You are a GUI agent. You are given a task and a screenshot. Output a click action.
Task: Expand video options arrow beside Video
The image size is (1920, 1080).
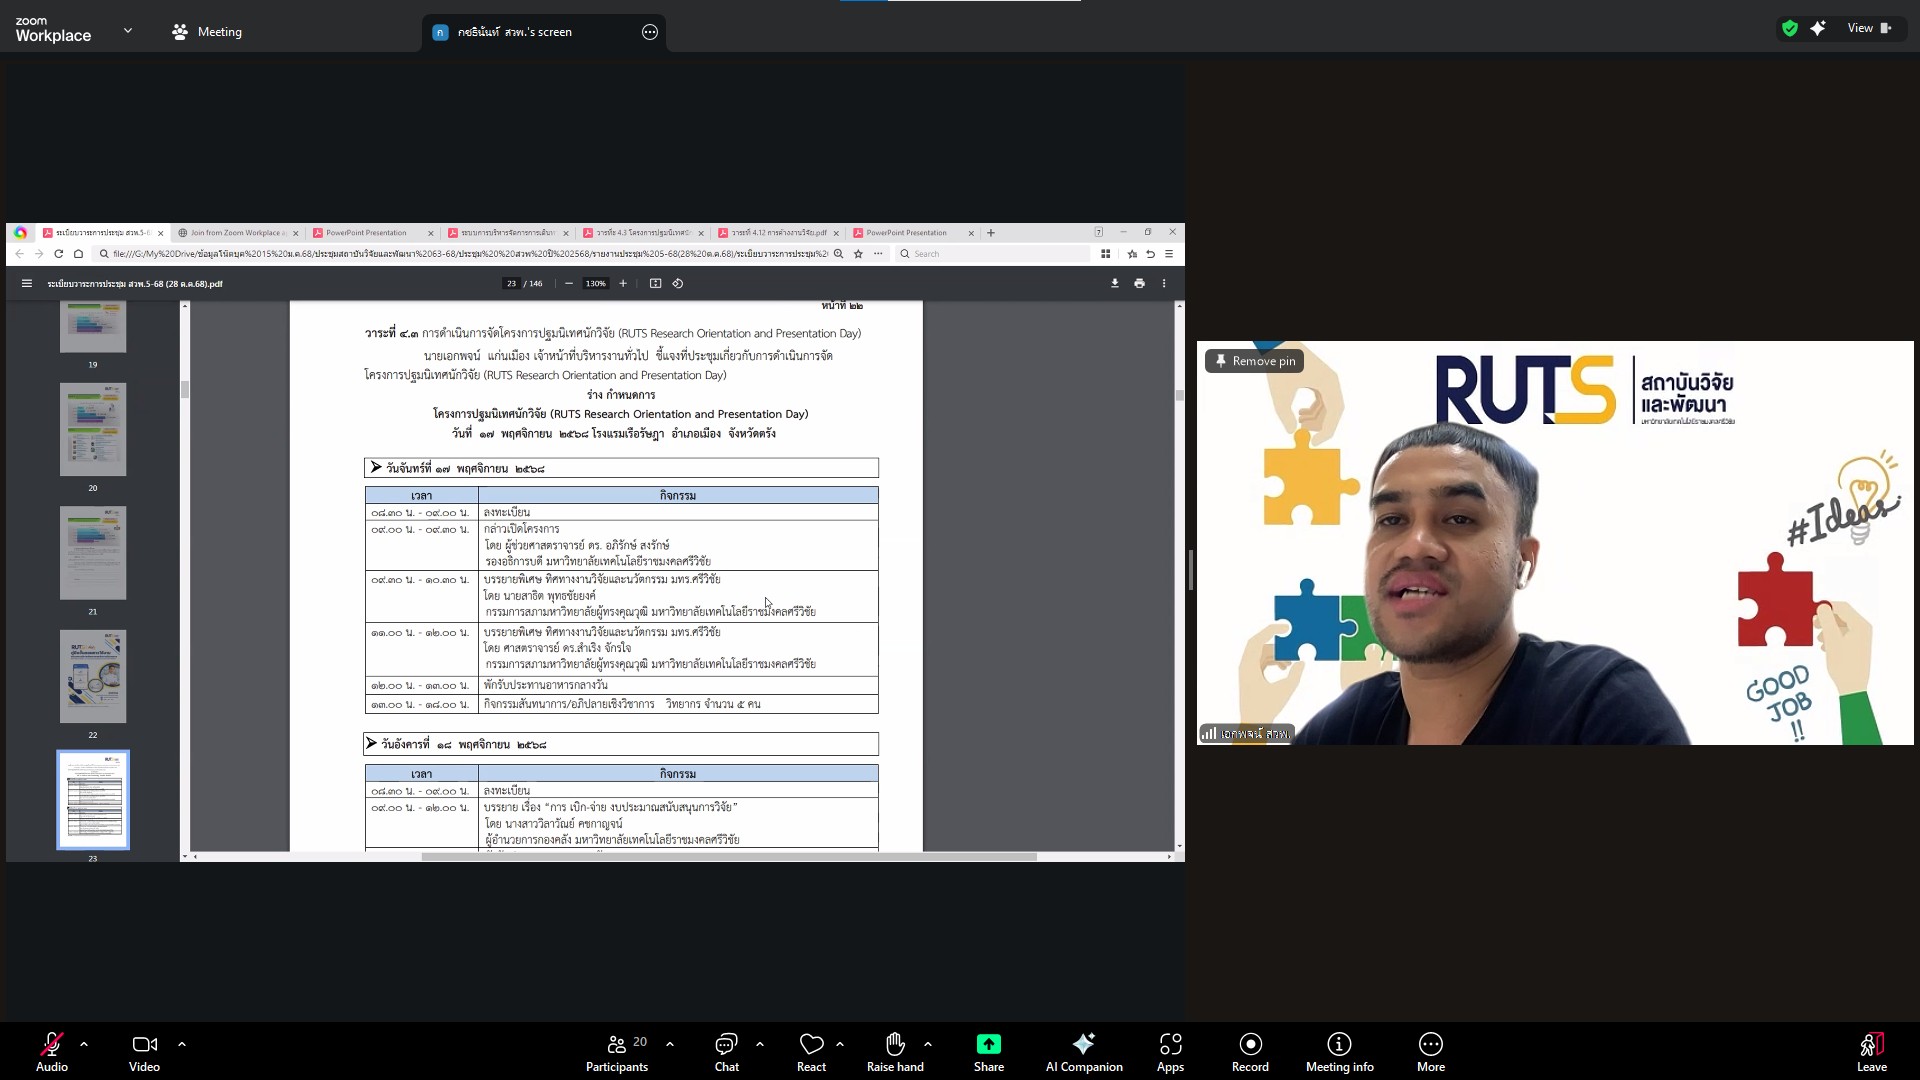(182, 1044)
